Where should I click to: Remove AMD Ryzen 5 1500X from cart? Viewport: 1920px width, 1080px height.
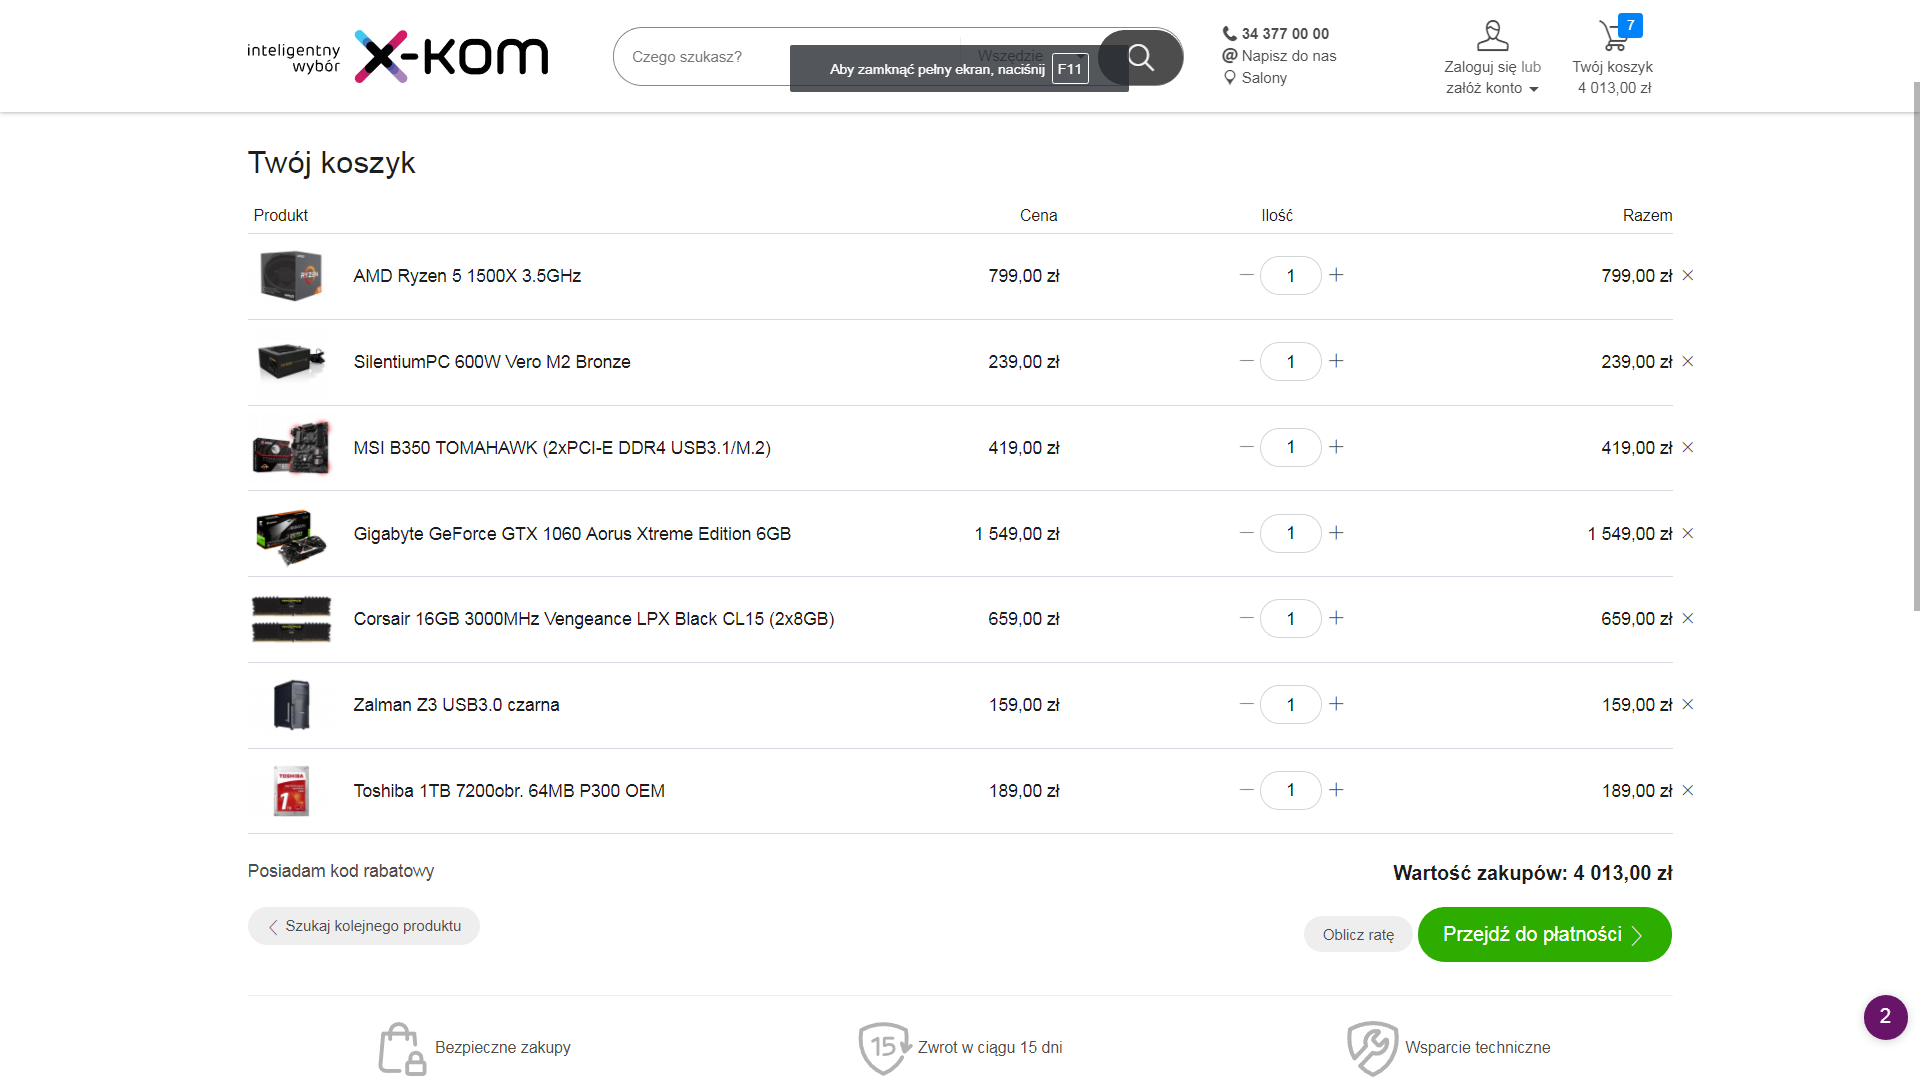1688,275
